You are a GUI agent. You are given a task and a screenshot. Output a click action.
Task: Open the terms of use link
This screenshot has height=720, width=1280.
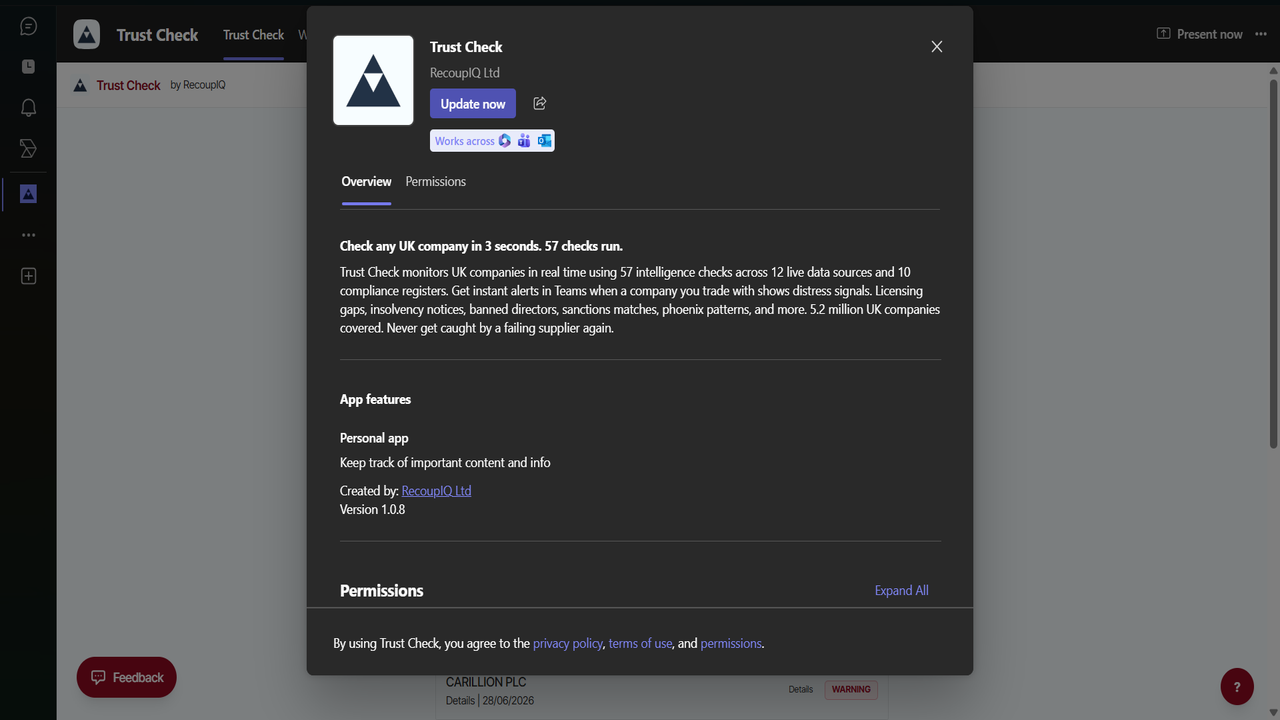(x=640, y=644)
